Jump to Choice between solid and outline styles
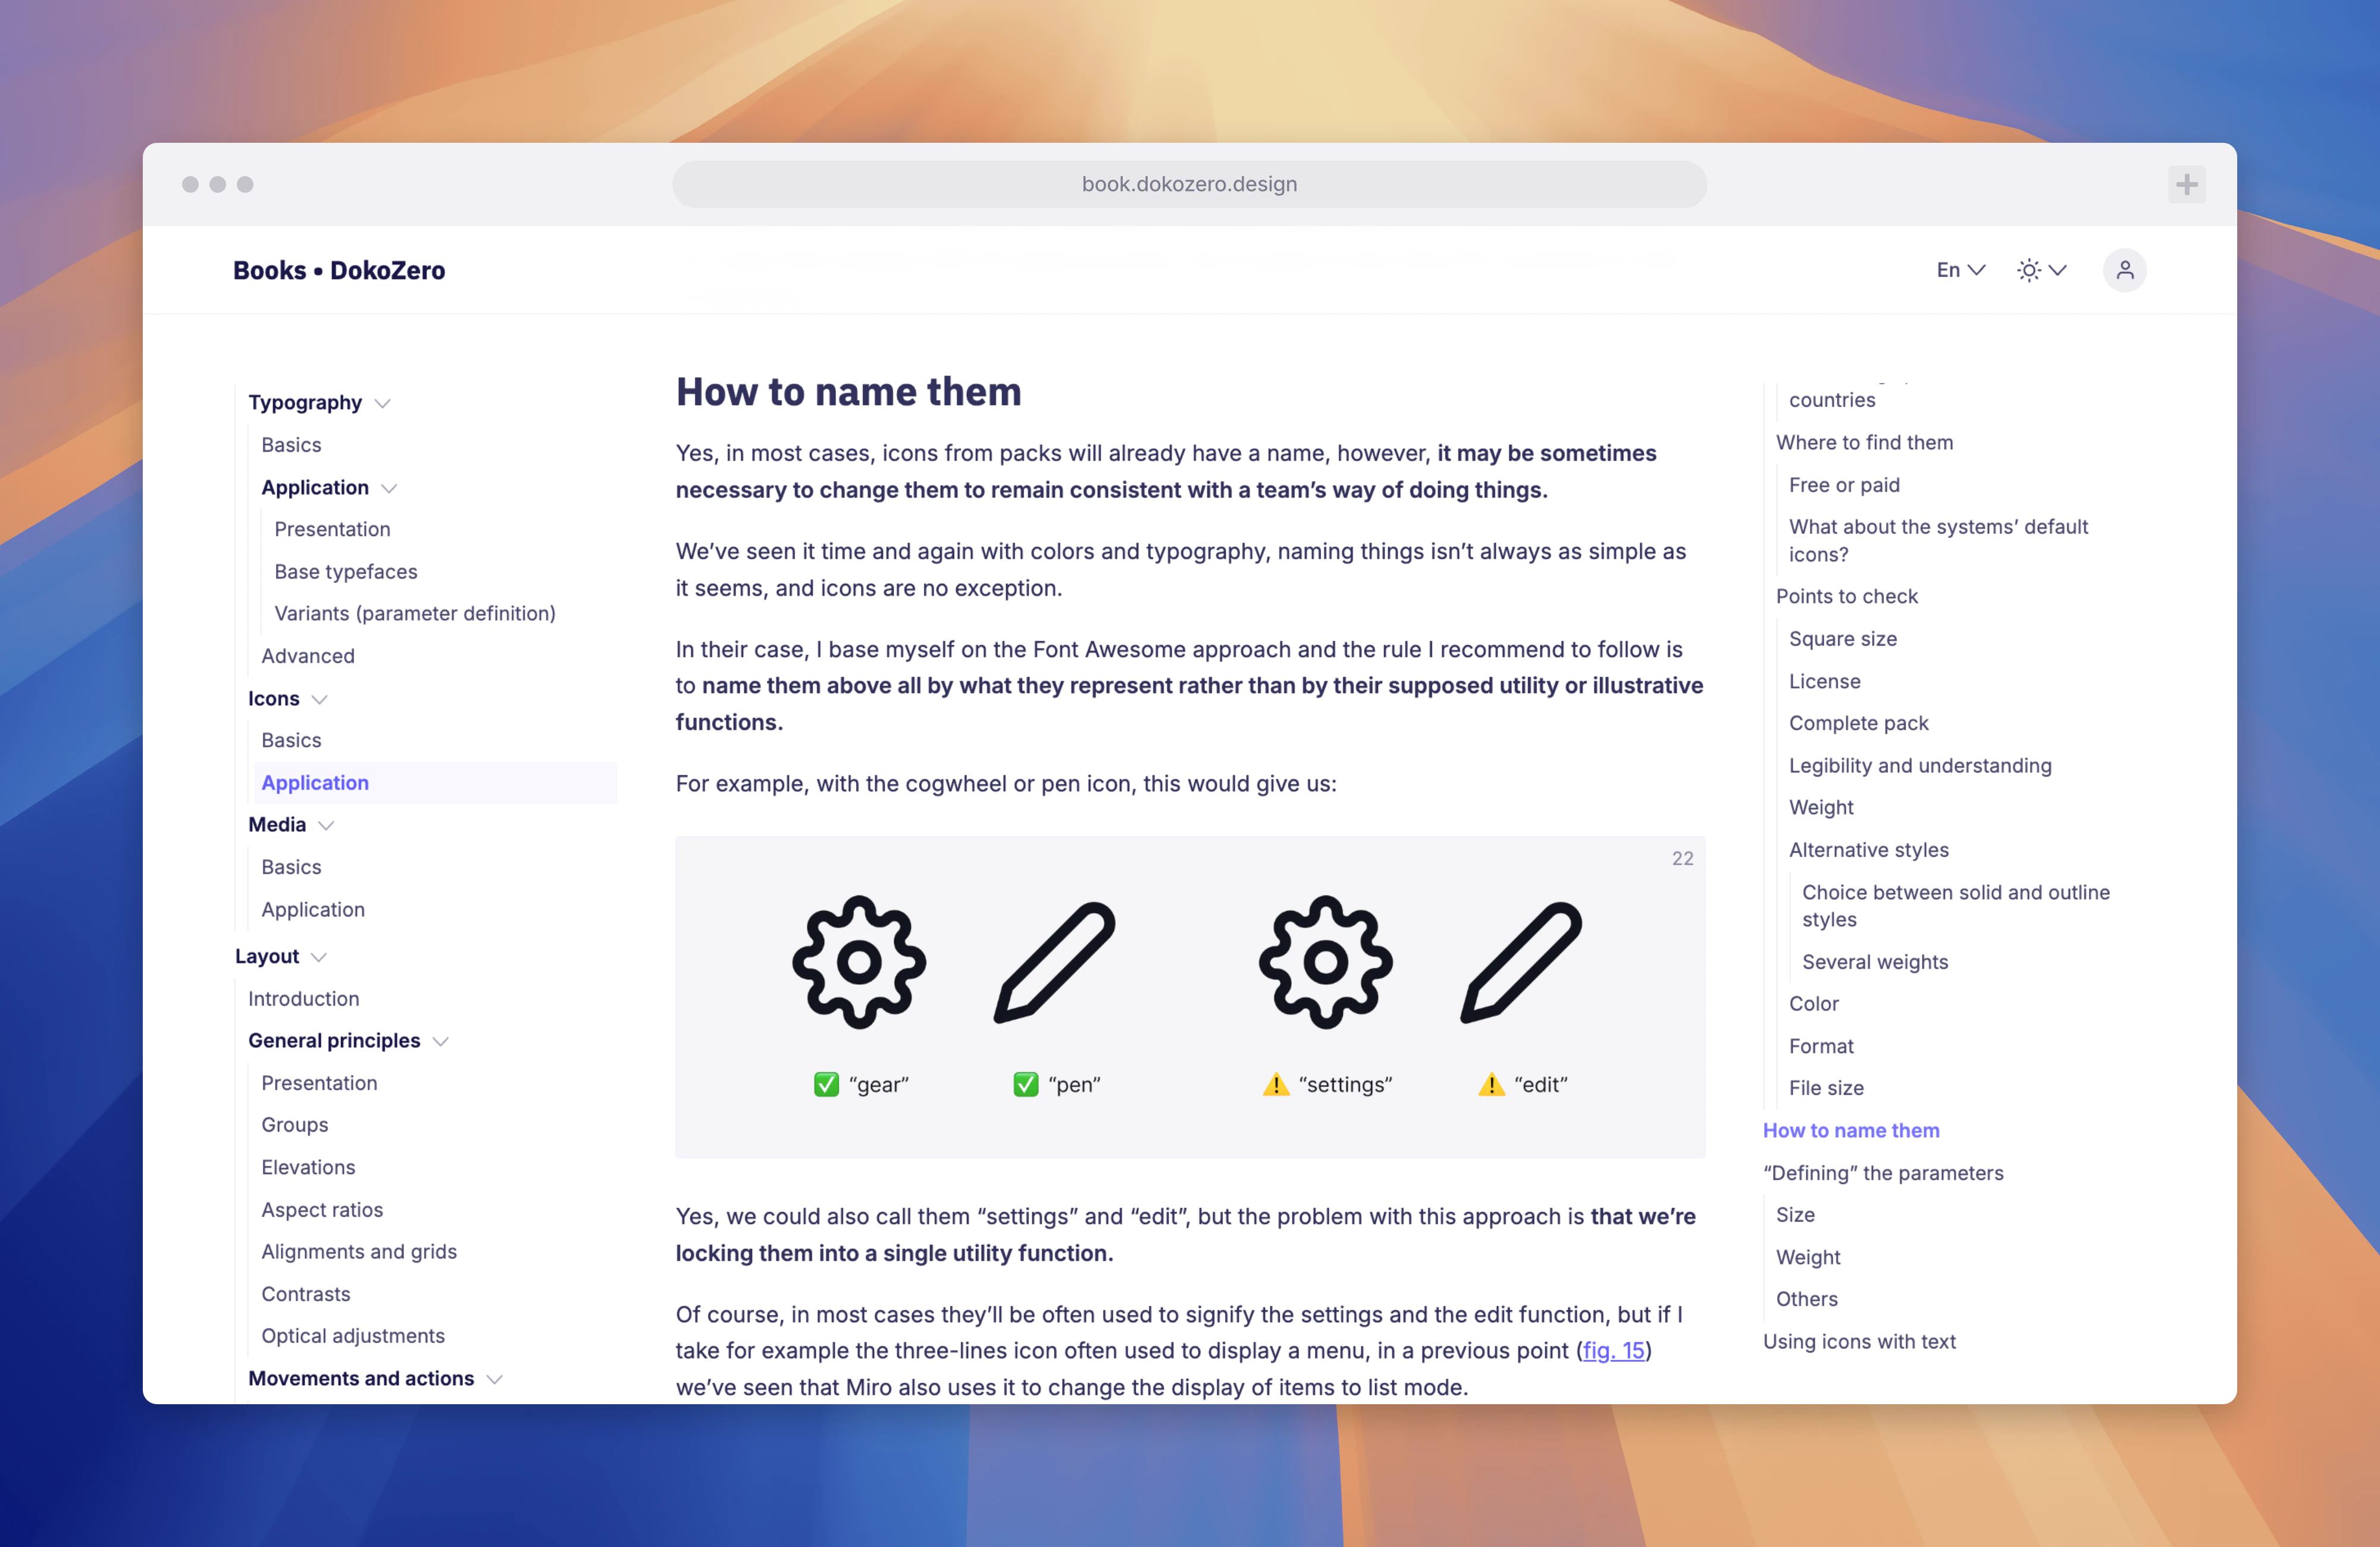The height and width of the screenshot is (1547, 2380). pyautogui.click(x=1955, y=906)
